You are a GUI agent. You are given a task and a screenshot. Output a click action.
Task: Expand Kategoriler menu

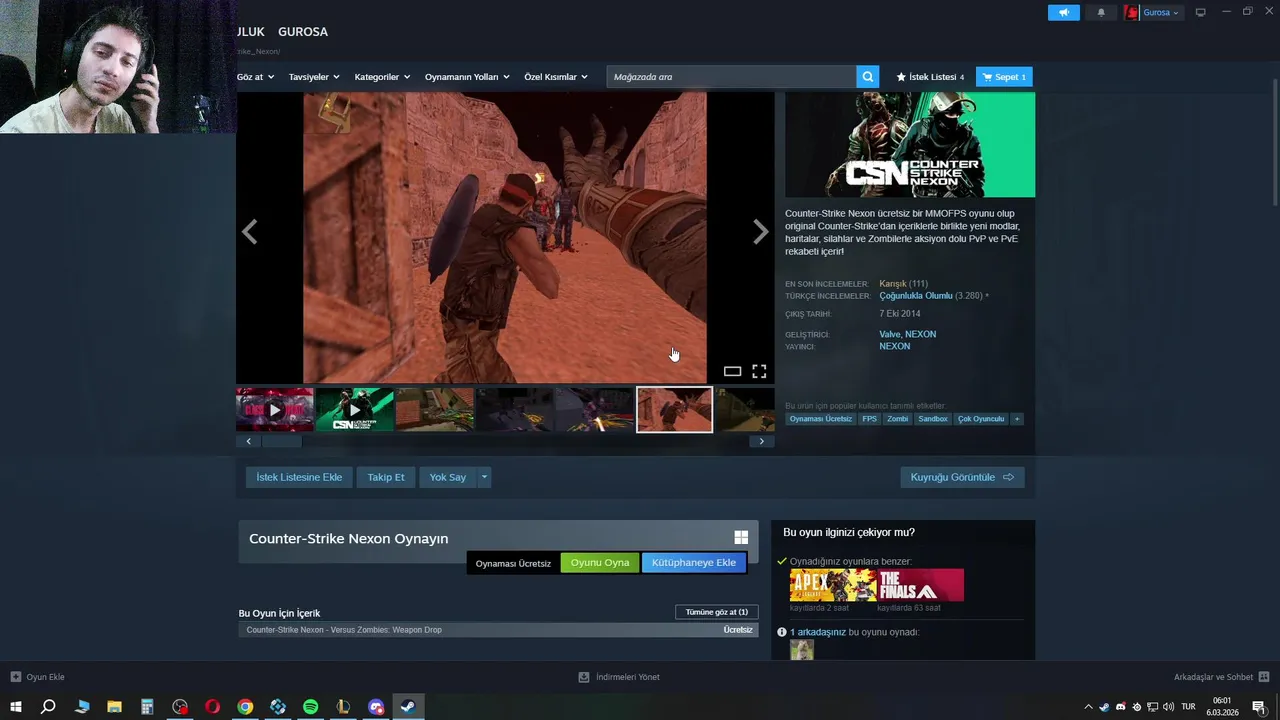382,77
